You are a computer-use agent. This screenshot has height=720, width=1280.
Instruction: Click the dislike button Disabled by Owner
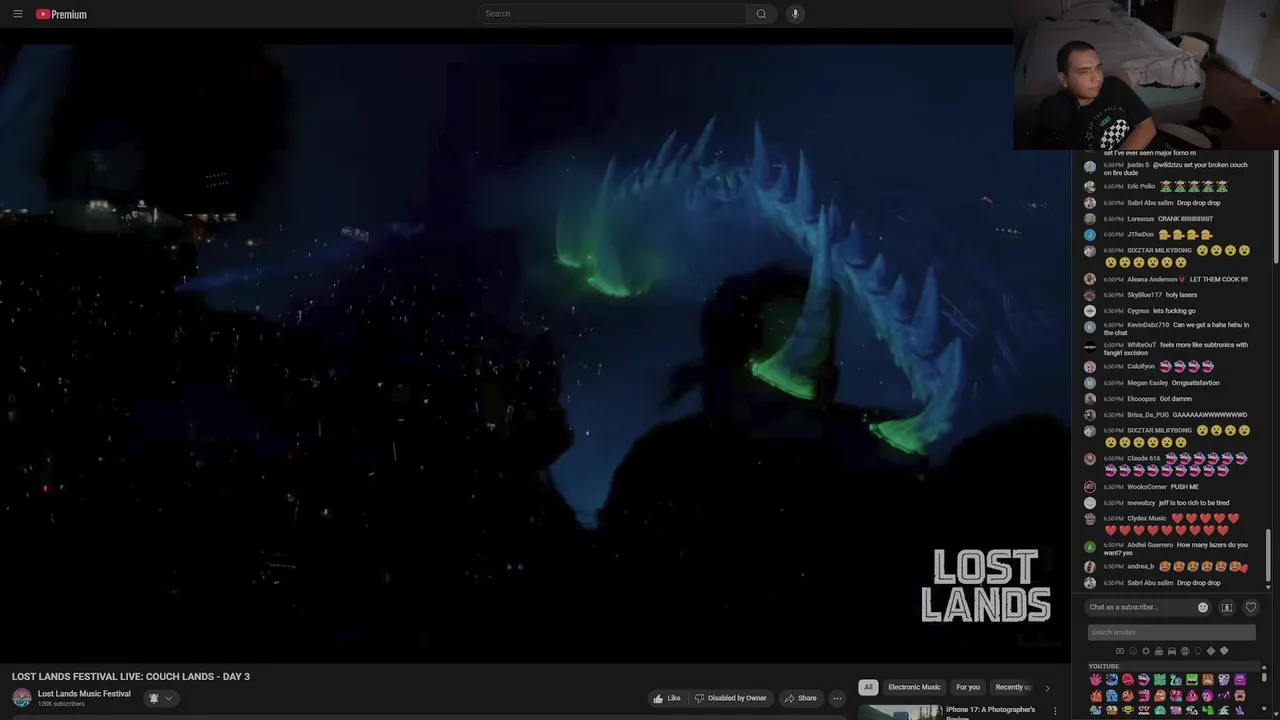coord(730,698)
